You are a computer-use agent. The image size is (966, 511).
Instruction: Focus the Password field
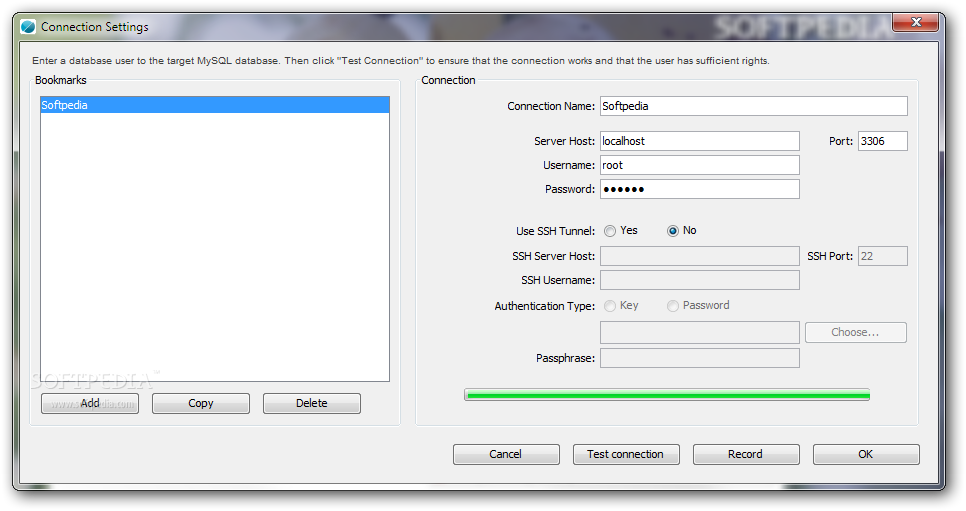click(700, 189)
